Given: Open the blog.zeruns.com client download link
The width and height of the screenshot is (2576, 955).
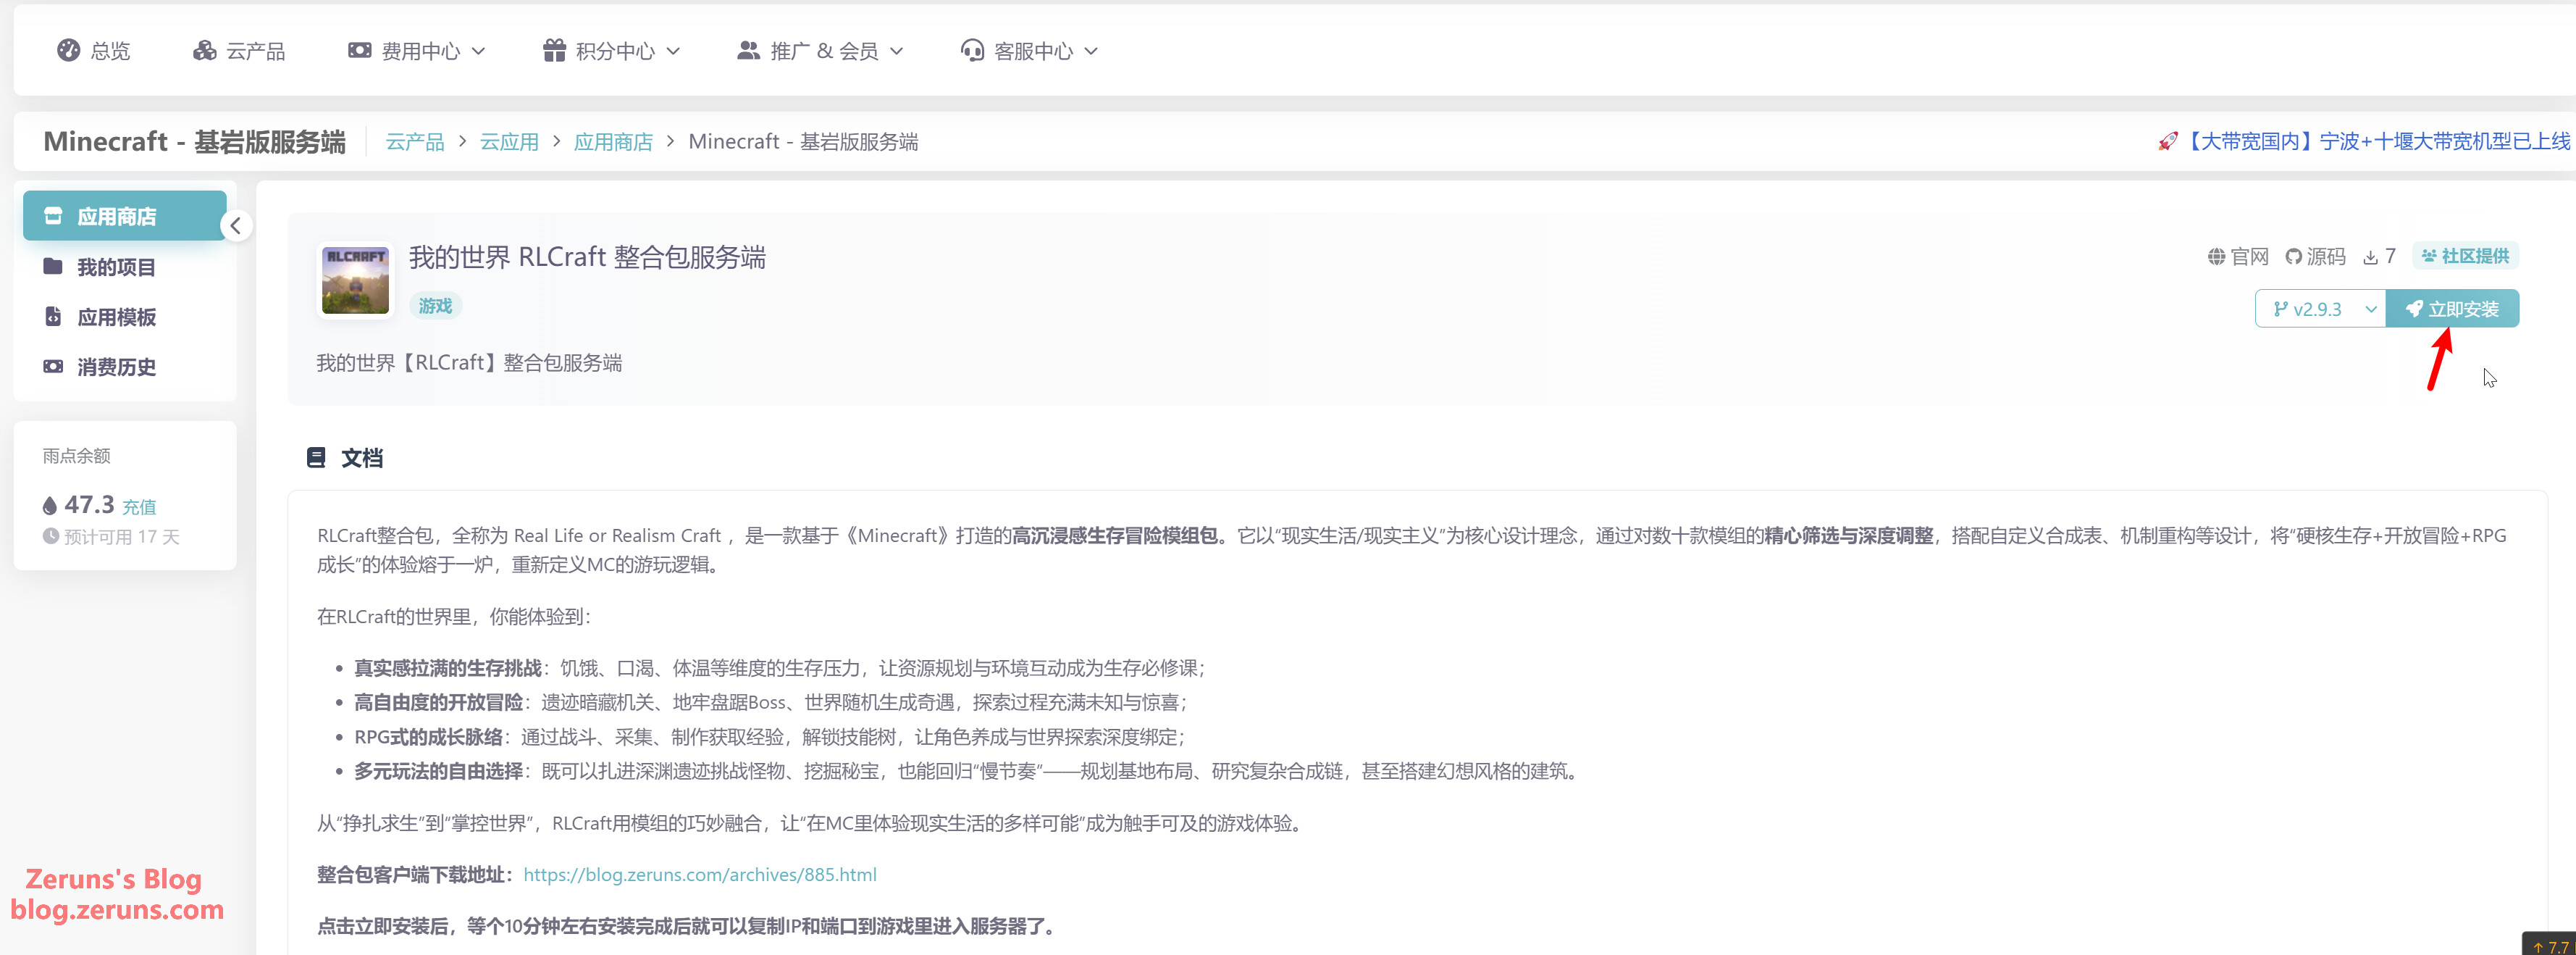Looking at the screenshot, I should (700, 875).
